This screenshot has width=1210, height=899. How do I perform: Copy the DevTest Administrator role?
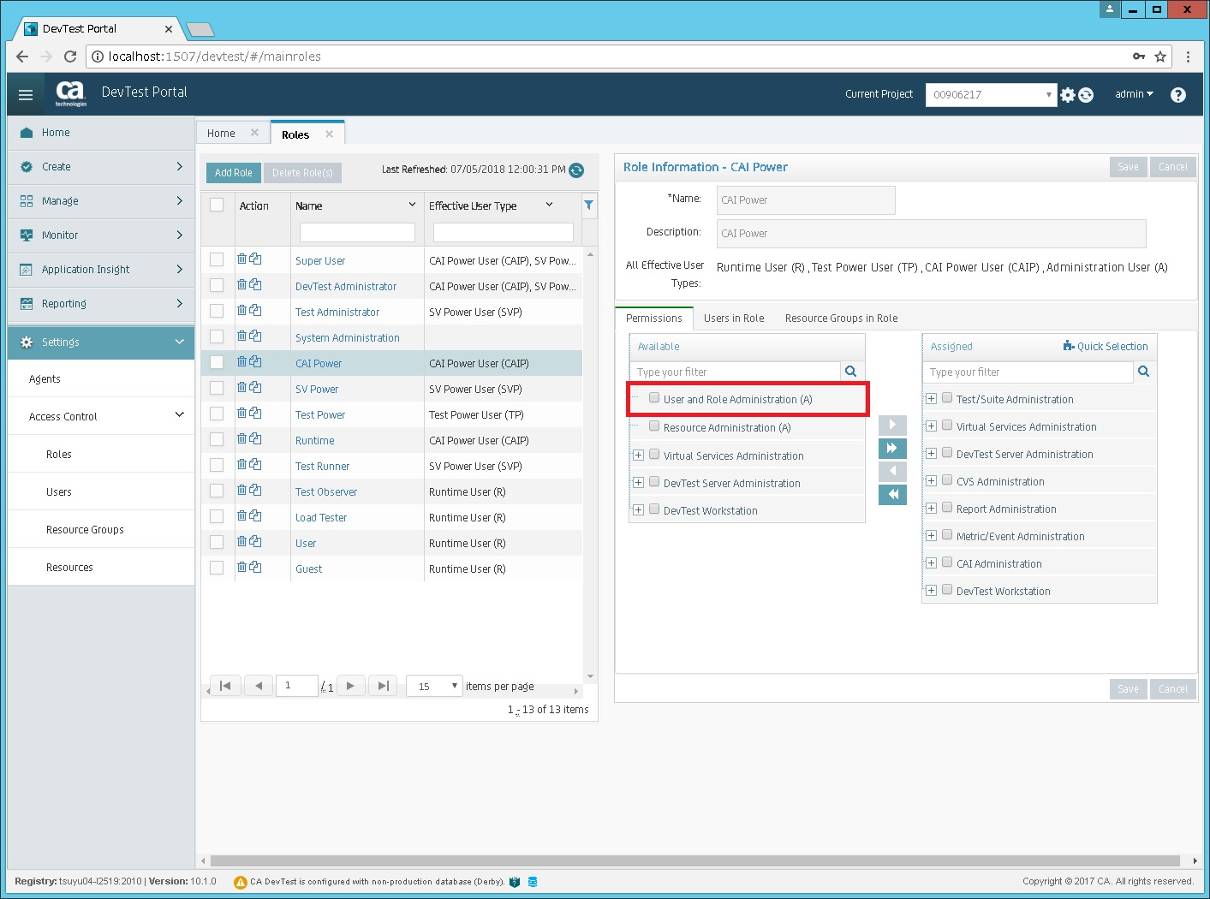(255, 285)
